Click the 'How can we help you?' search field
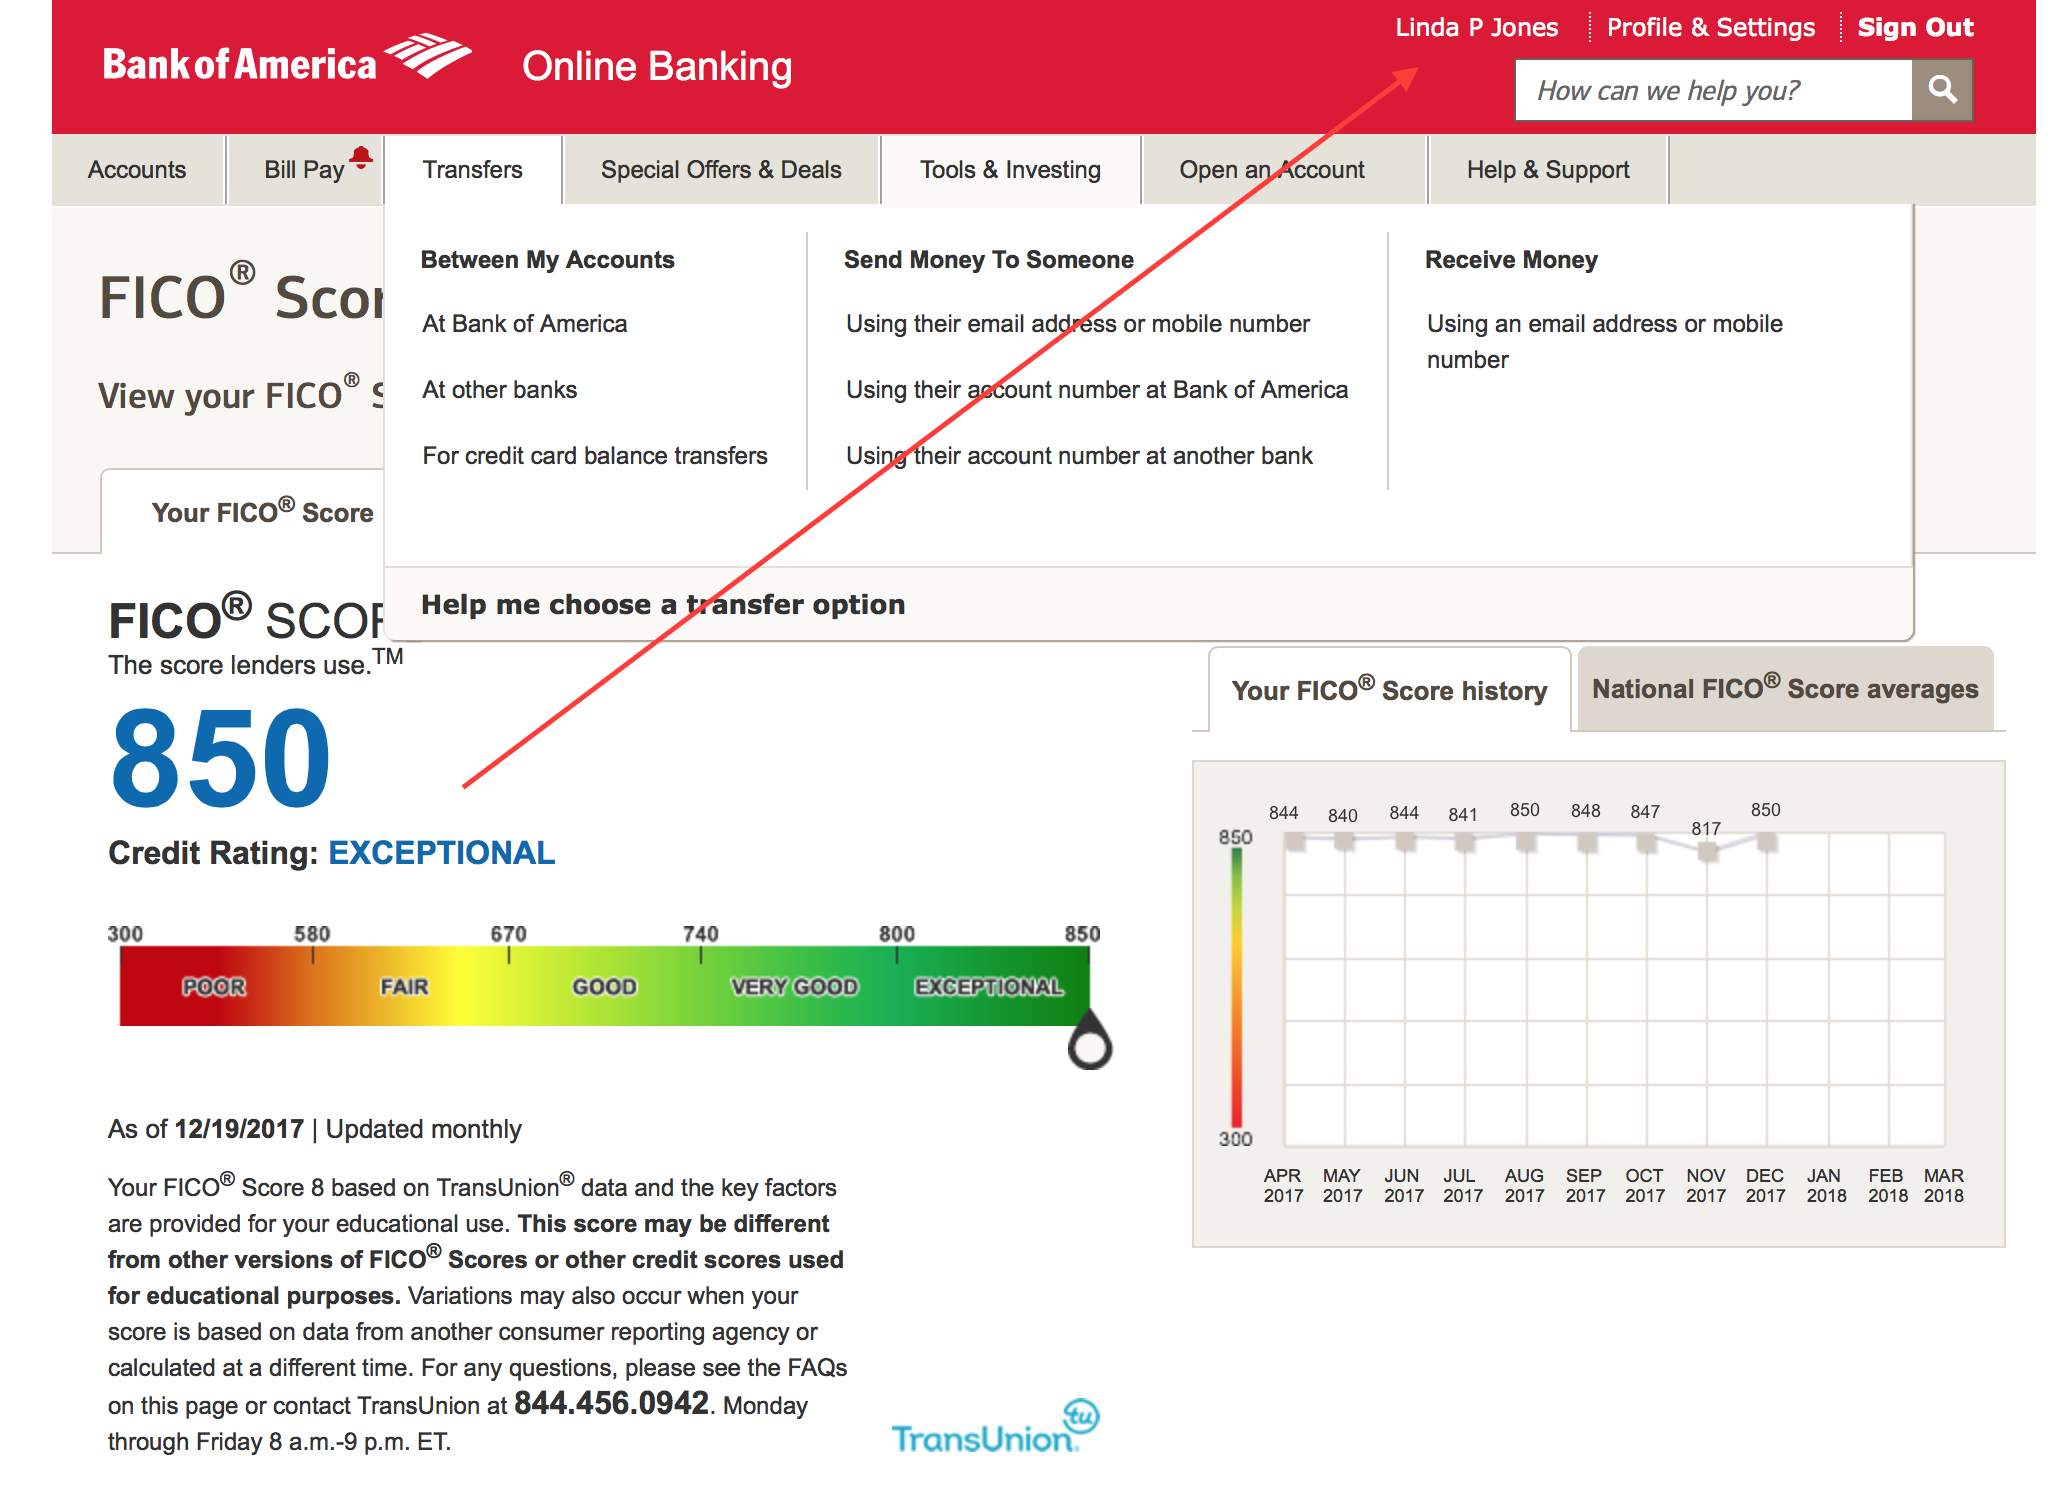Viewport: 2064px width, 1486px height. coord(1714,90)
